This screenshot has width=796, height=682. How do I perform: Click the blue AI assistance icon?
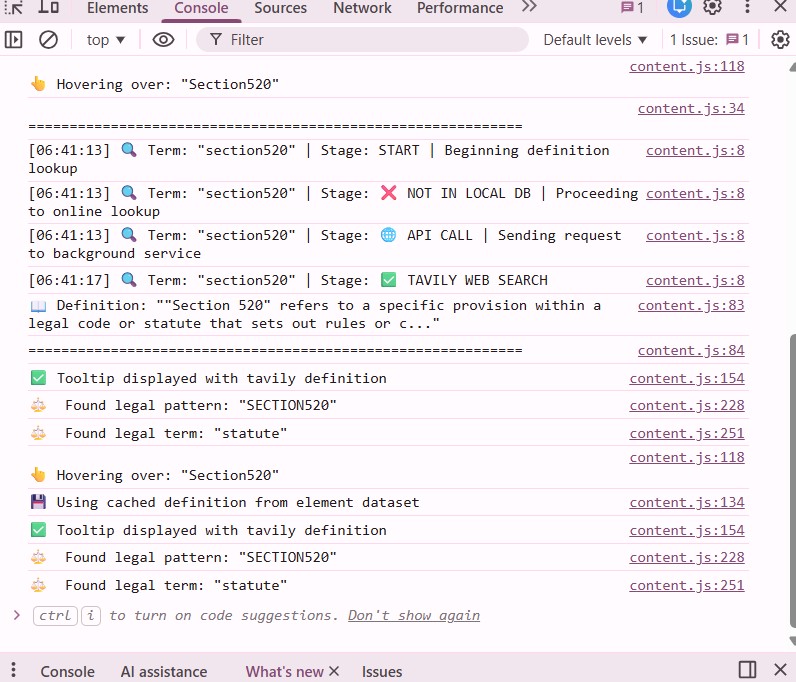679,7
